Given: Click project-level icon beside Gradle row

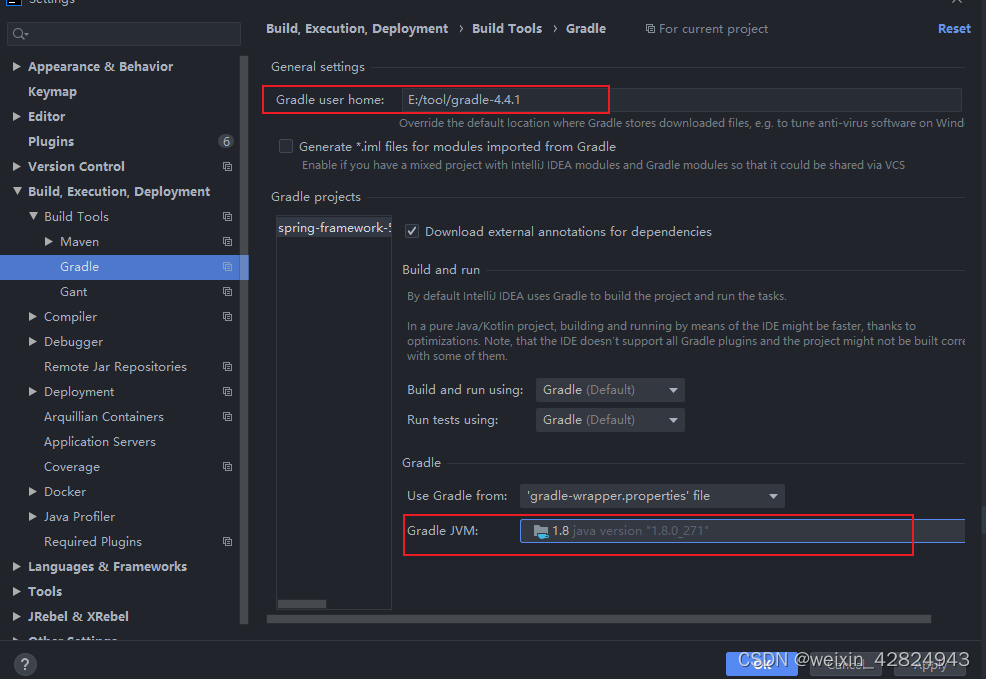Looking at the screenshot, I should coord(228,267).
